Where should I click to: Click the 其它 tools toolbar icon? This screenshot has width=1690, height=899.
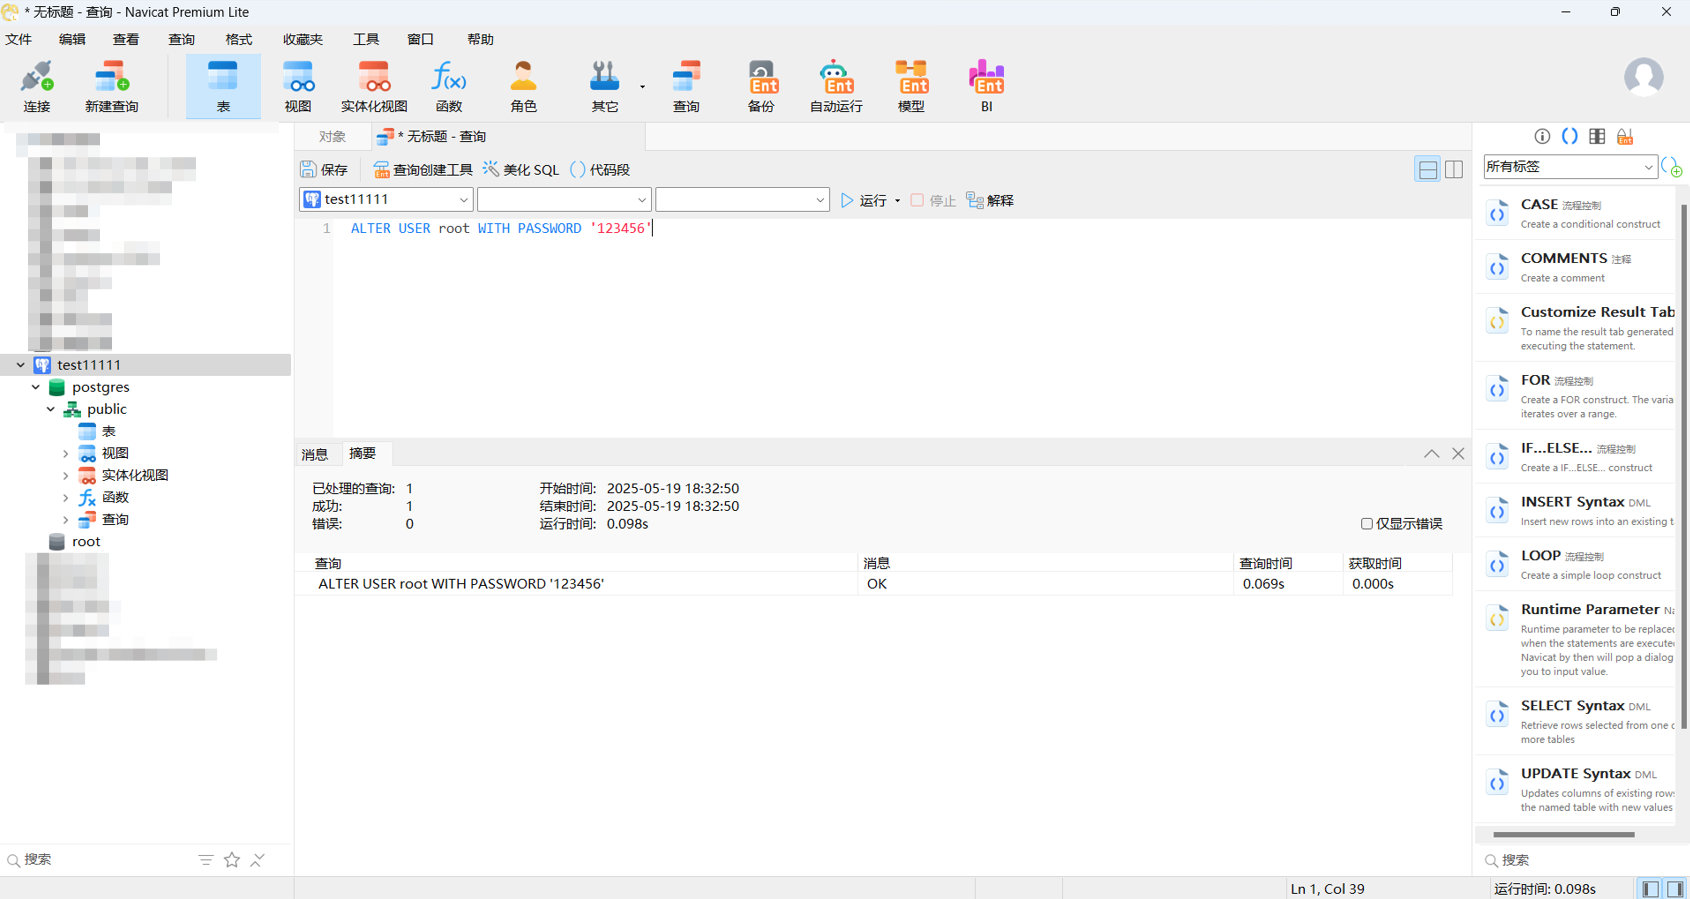click(605, 86)
